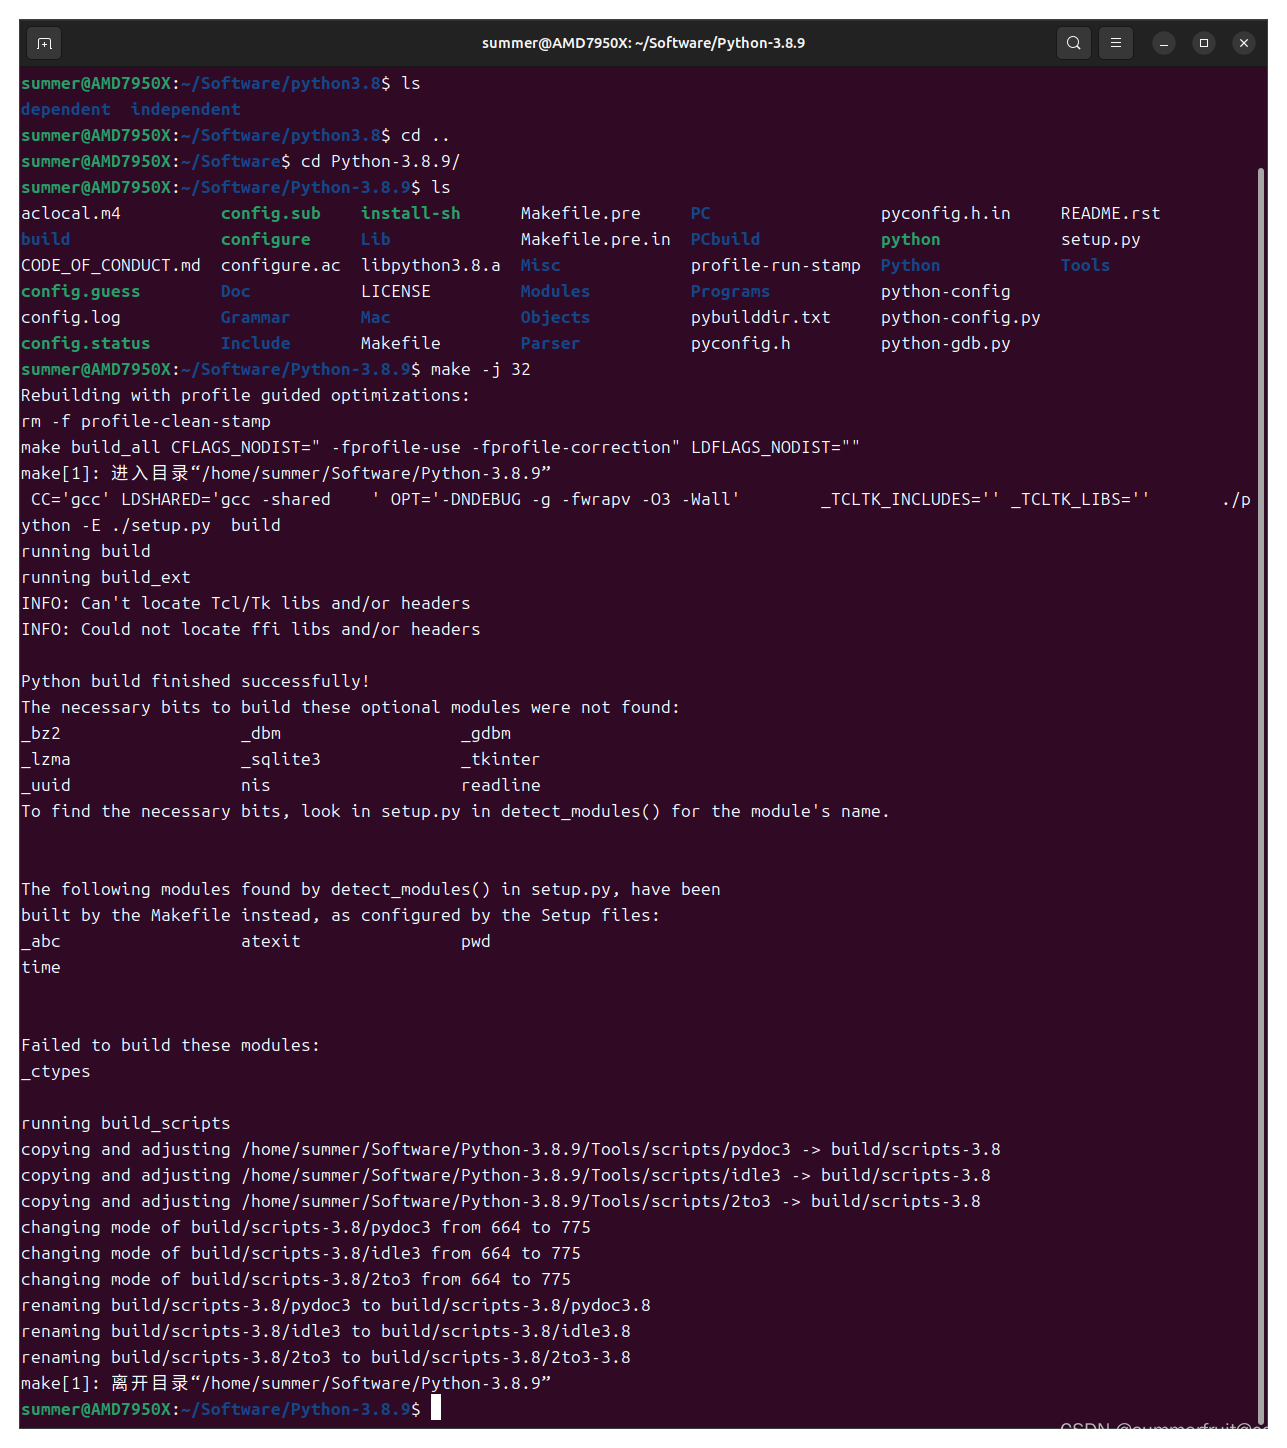Screen dimensions: 1287x1448
Task: Click the 'Doc' directory name
Action: coord(236,291)
